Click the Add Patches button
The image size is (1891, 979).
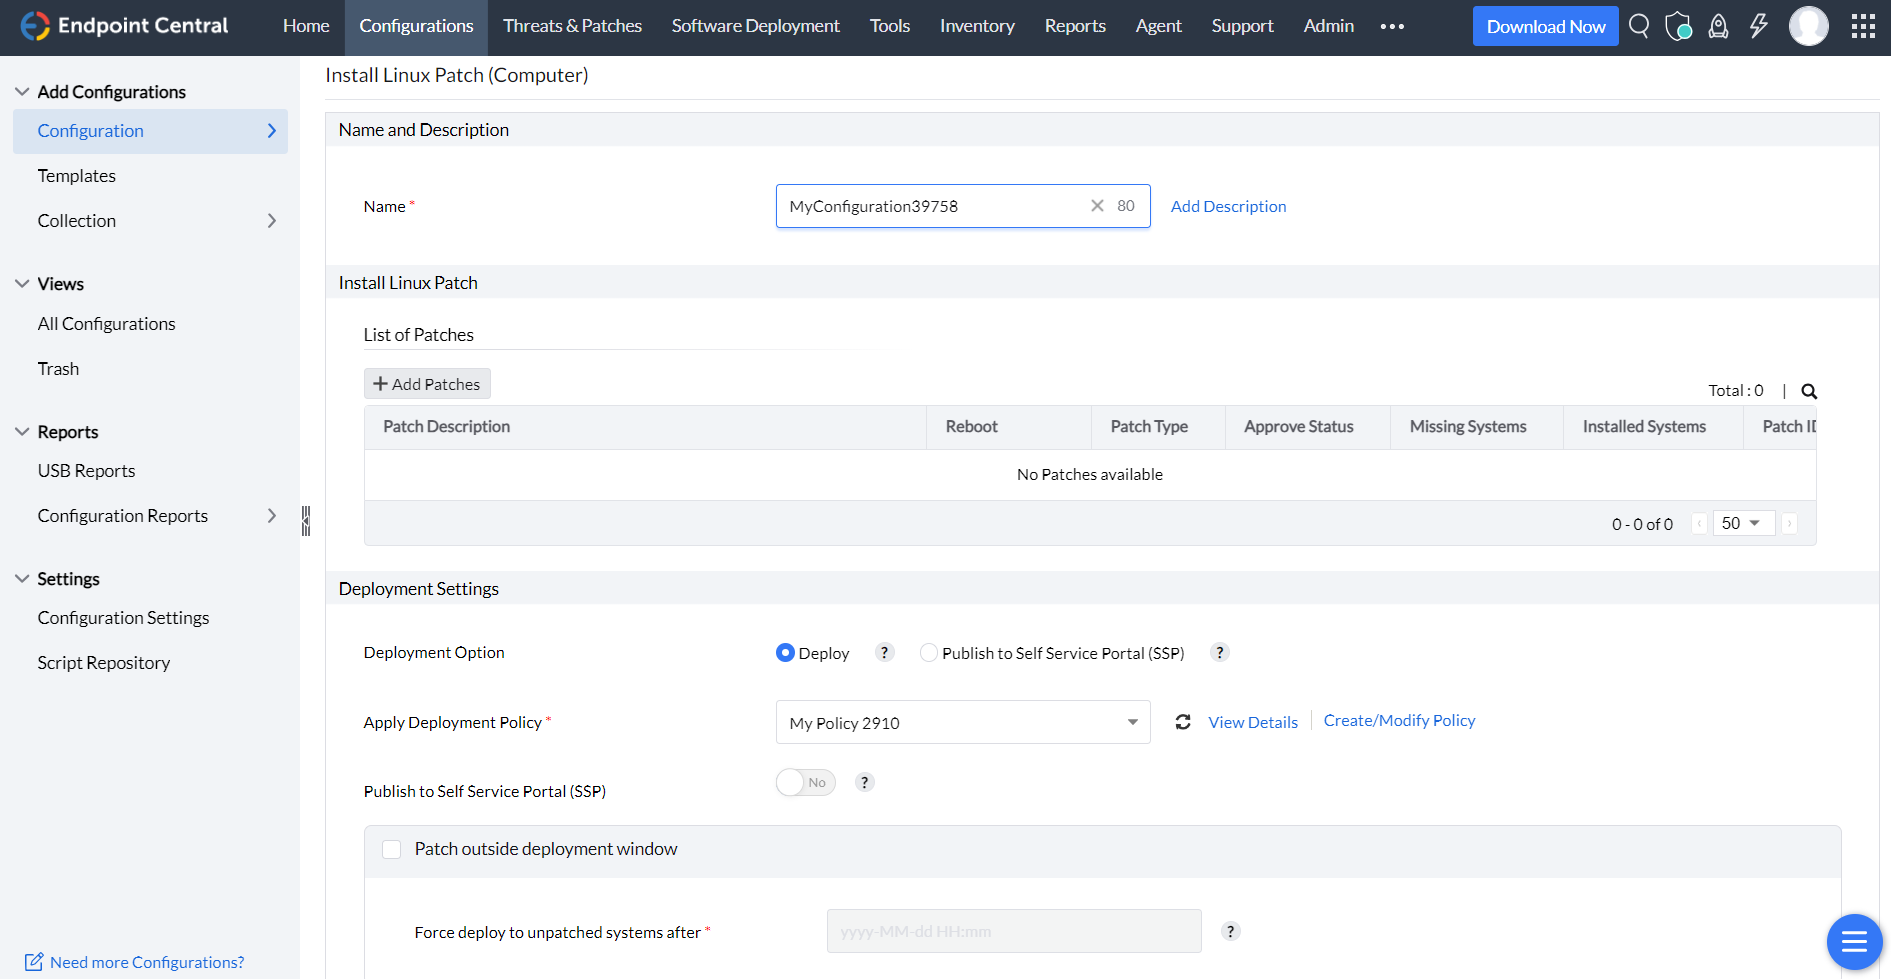pos(427,384)
